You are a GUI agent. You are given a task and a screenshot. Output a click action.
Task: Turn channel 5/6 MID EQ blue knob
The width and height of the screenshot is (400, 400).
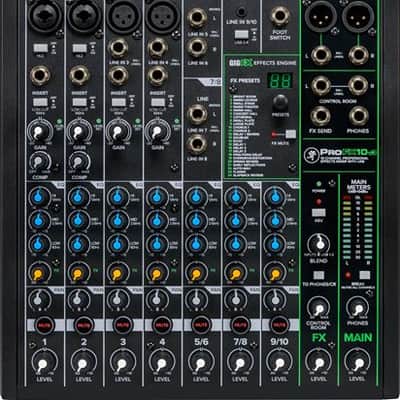point(196,220)
